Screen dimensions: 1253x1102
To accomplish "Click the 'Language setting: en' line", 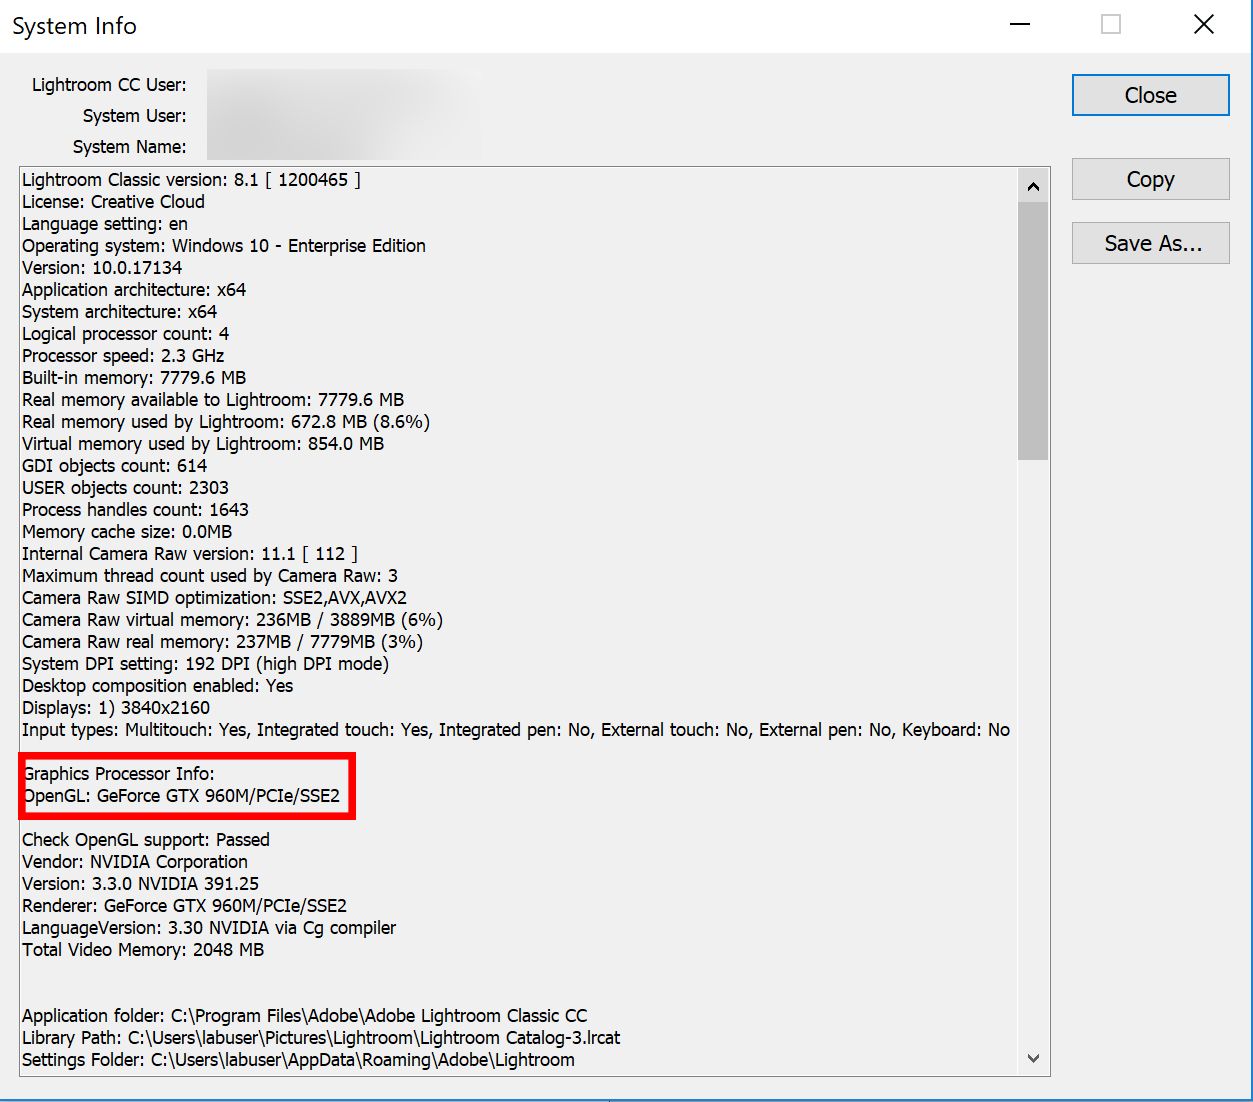I will click(105, 224).
